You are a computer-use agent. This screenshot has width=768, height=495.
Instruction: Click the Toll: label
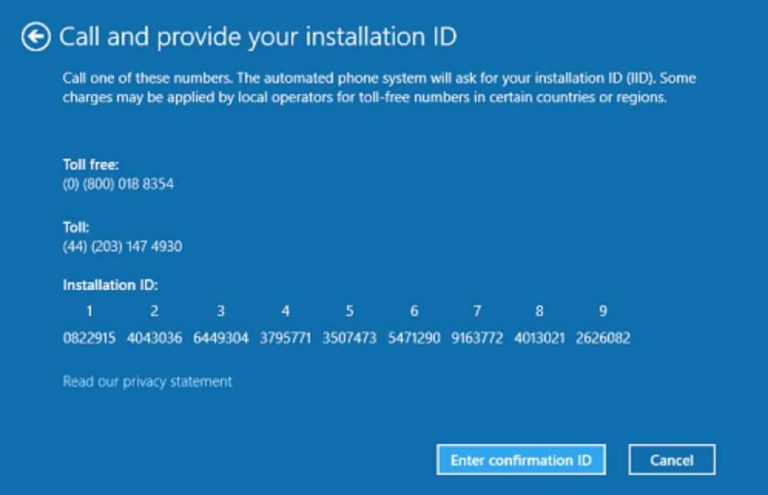76,227
